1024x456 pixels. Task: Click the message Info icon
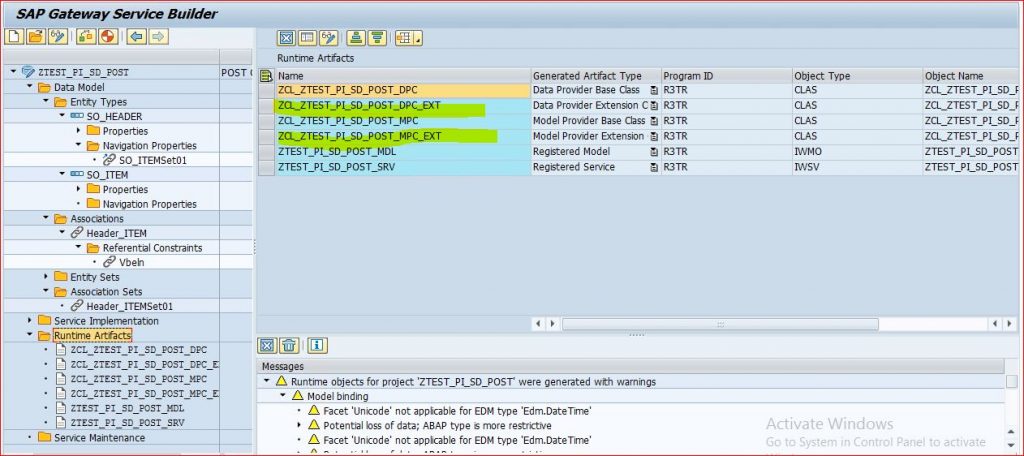pyautogui.click(x=317, y=345)
